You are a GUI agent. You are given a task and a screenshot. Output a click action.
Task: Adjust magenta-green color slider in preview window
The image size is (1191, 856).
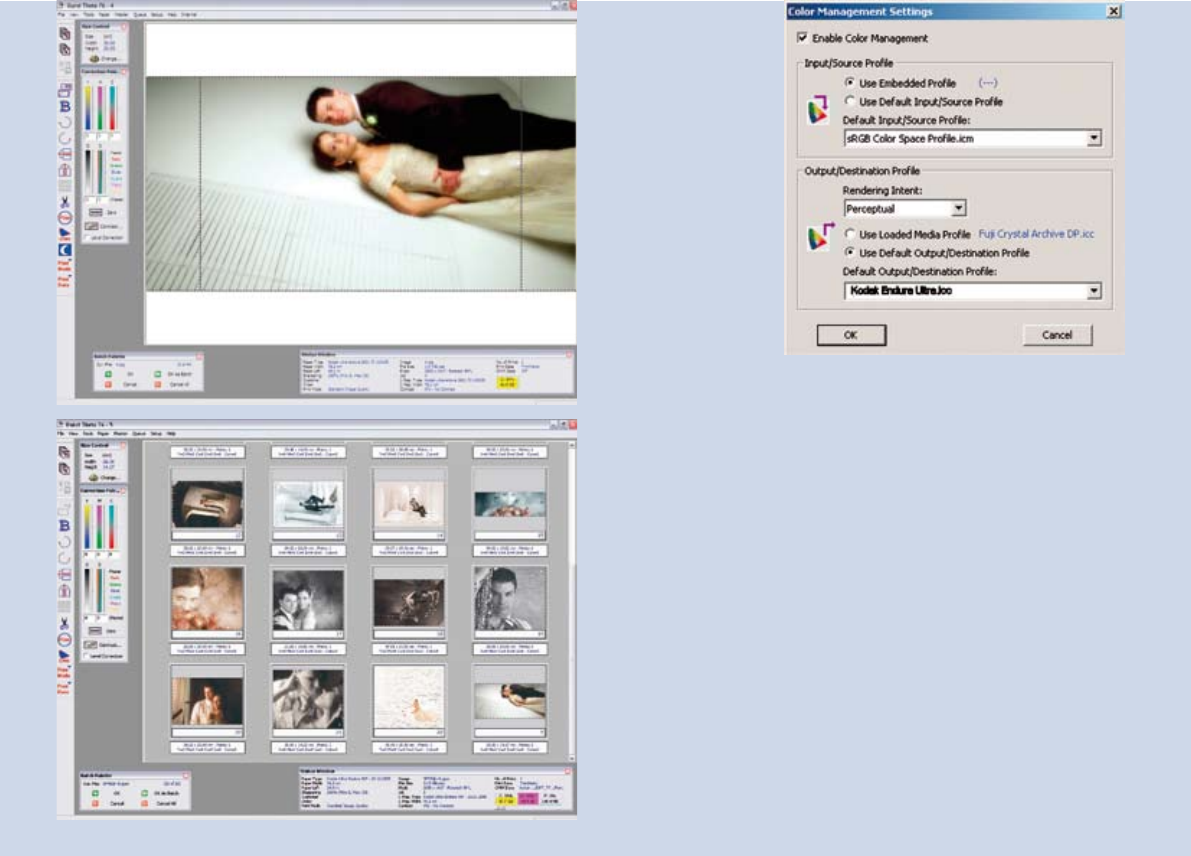coord(100,107)
